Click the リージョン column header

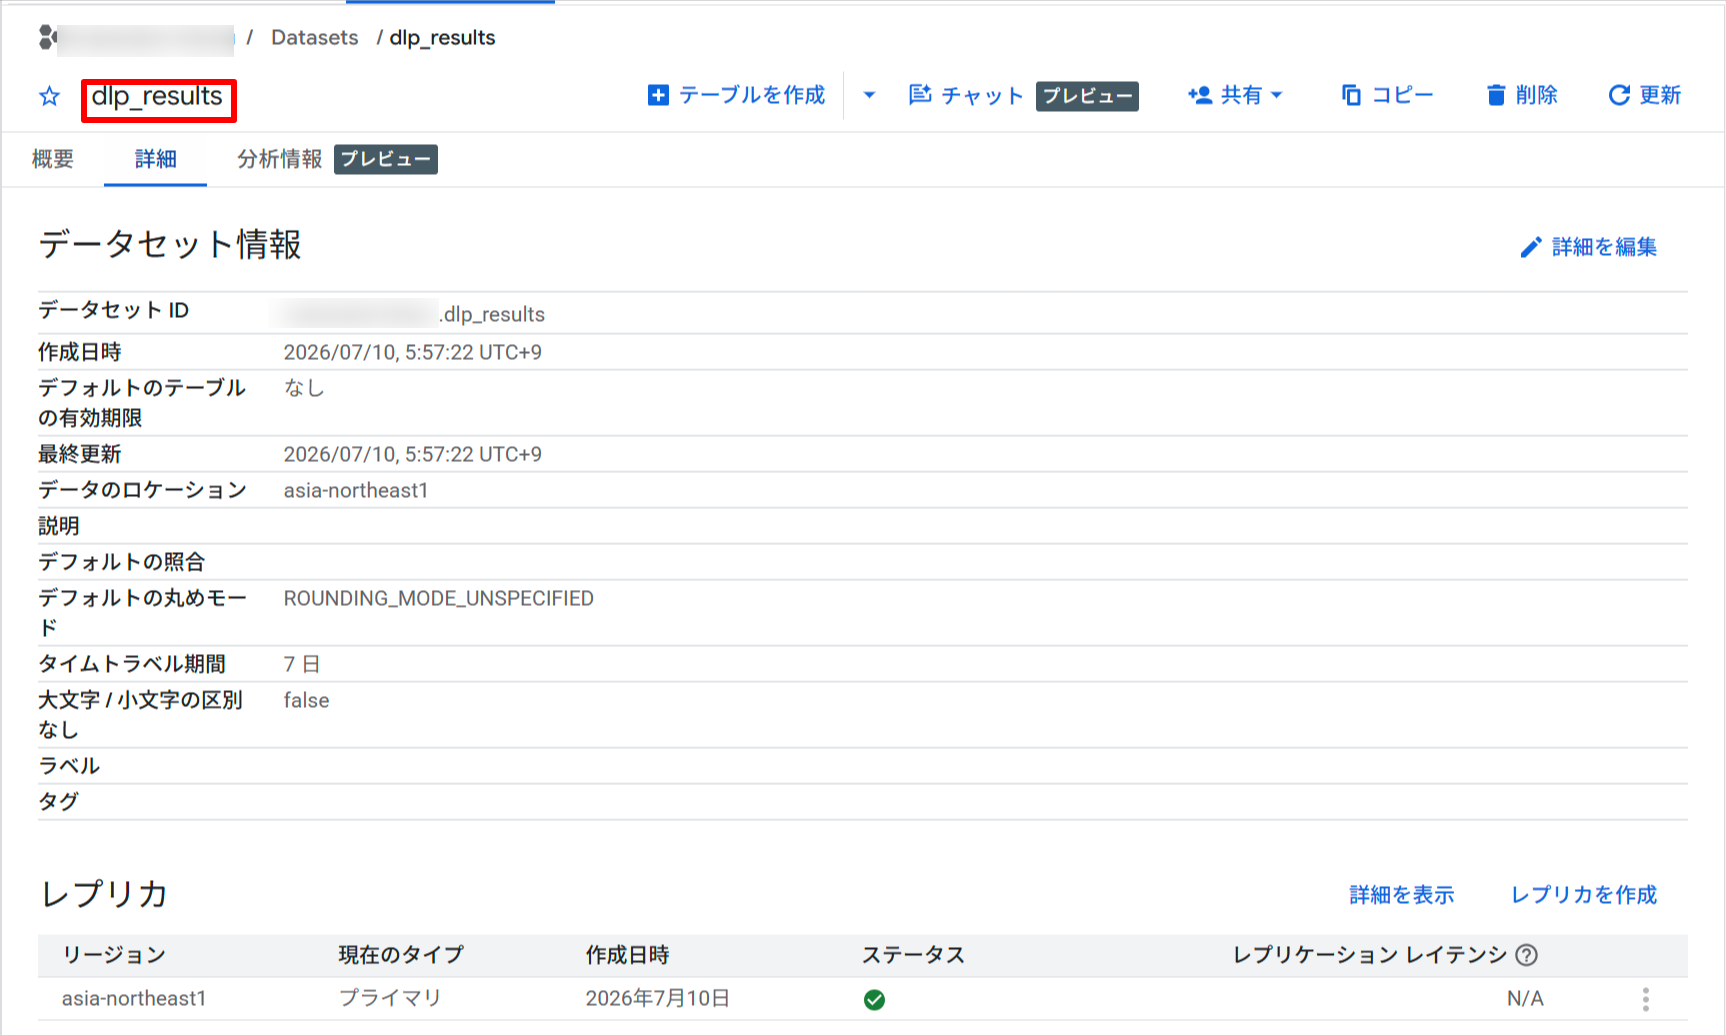click(113, 955)
